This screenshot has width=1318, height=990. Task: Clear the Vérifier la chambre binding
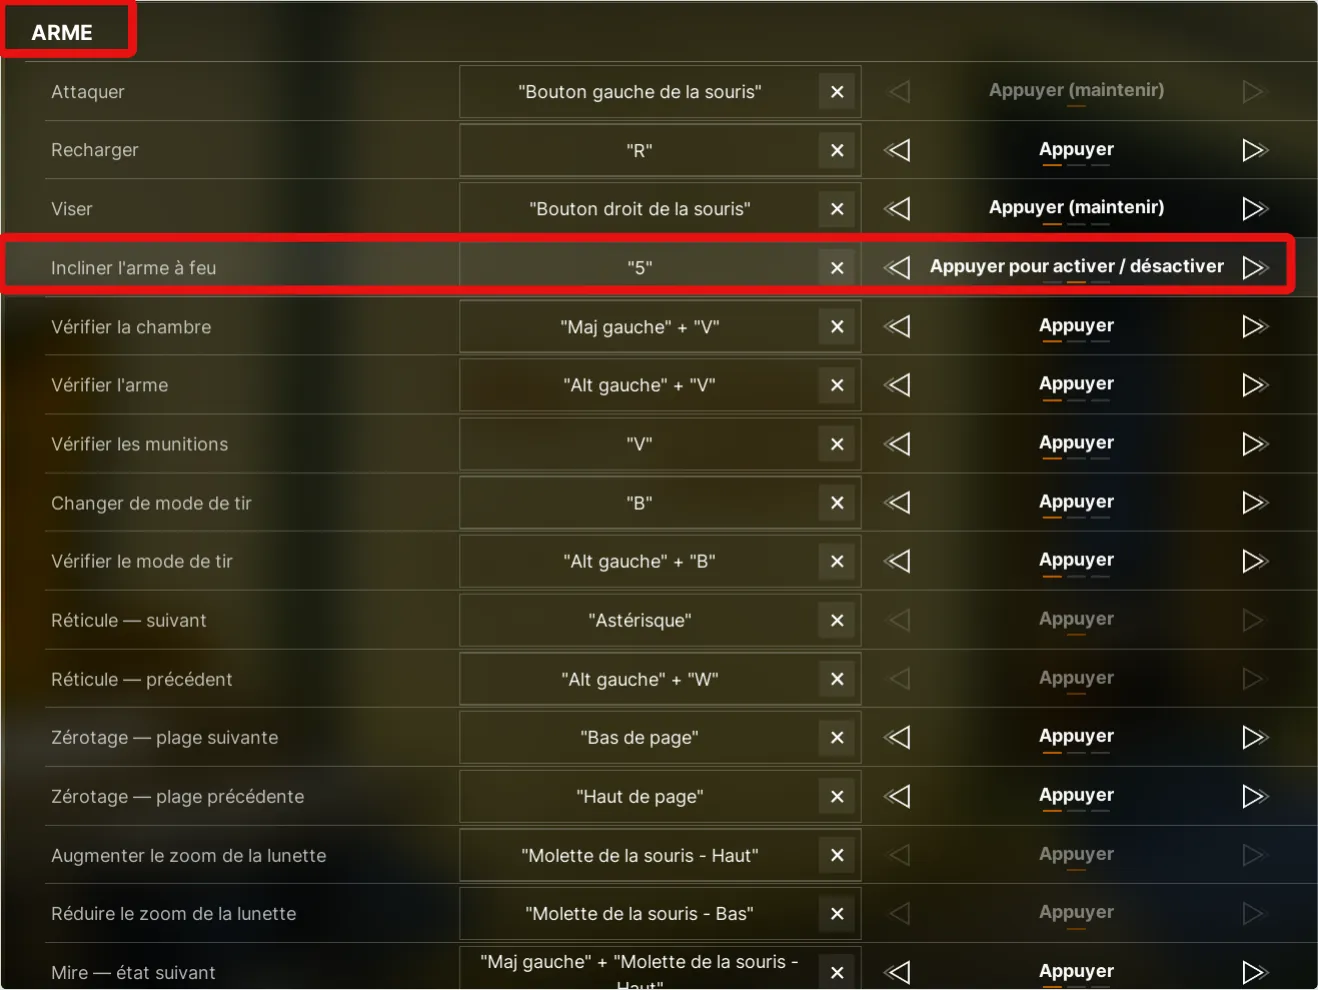(837, 327)
